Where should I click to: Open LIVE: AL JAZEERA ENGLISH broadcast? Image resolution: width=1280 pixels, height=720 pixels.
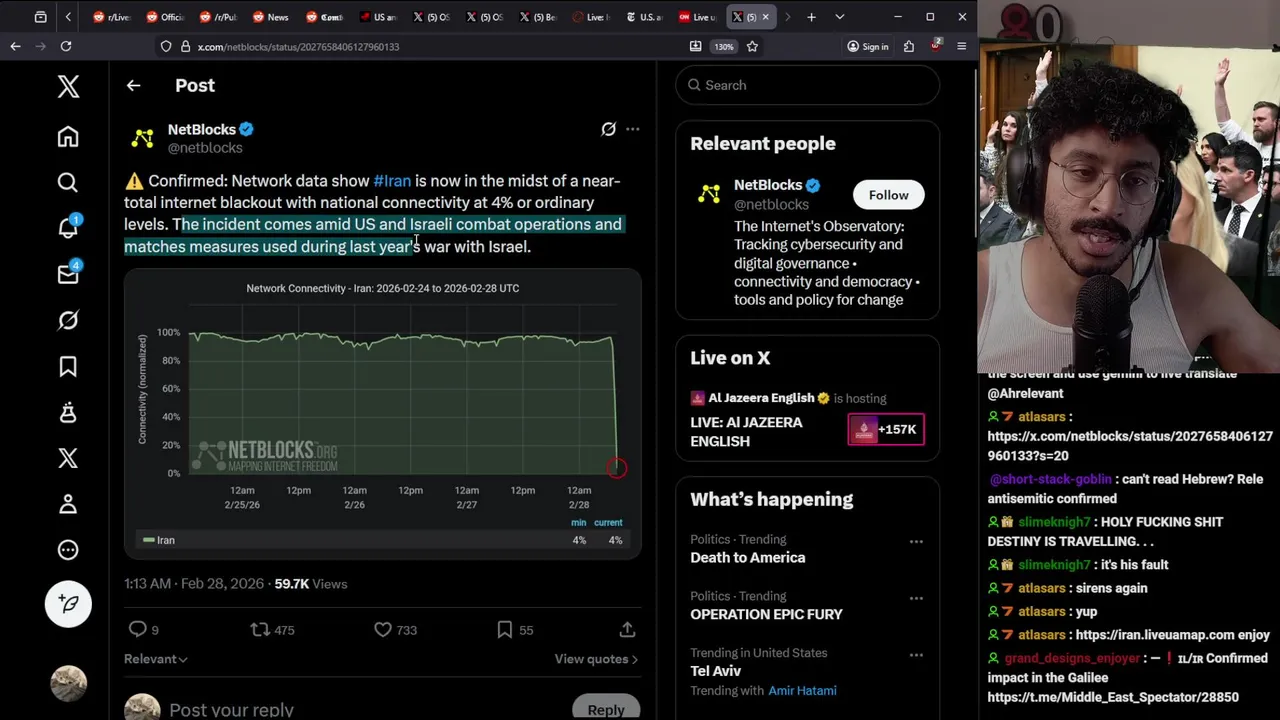click(x=746, y=432)
